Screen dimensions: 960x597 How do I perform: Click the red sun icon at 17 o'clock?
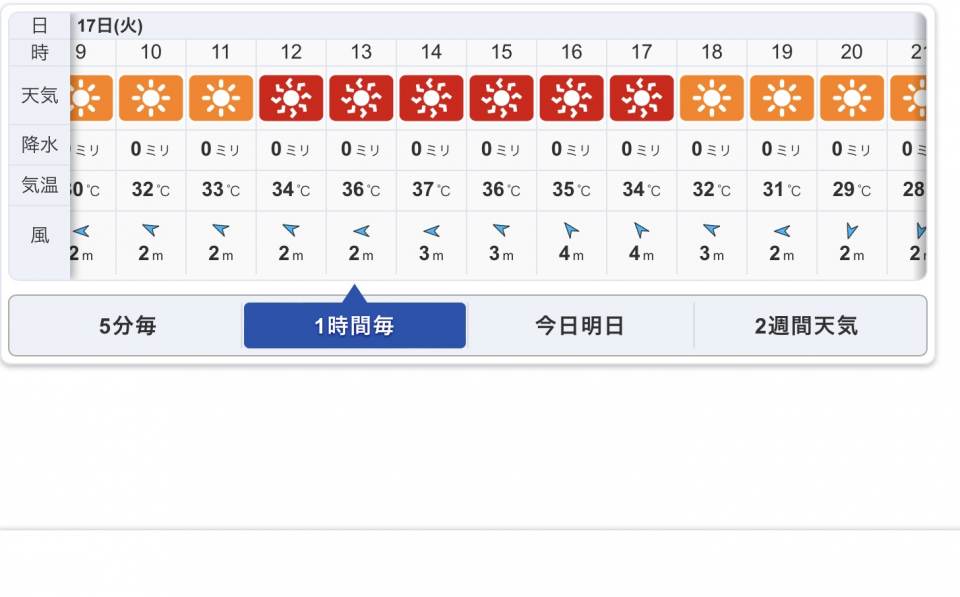[641, 98]
